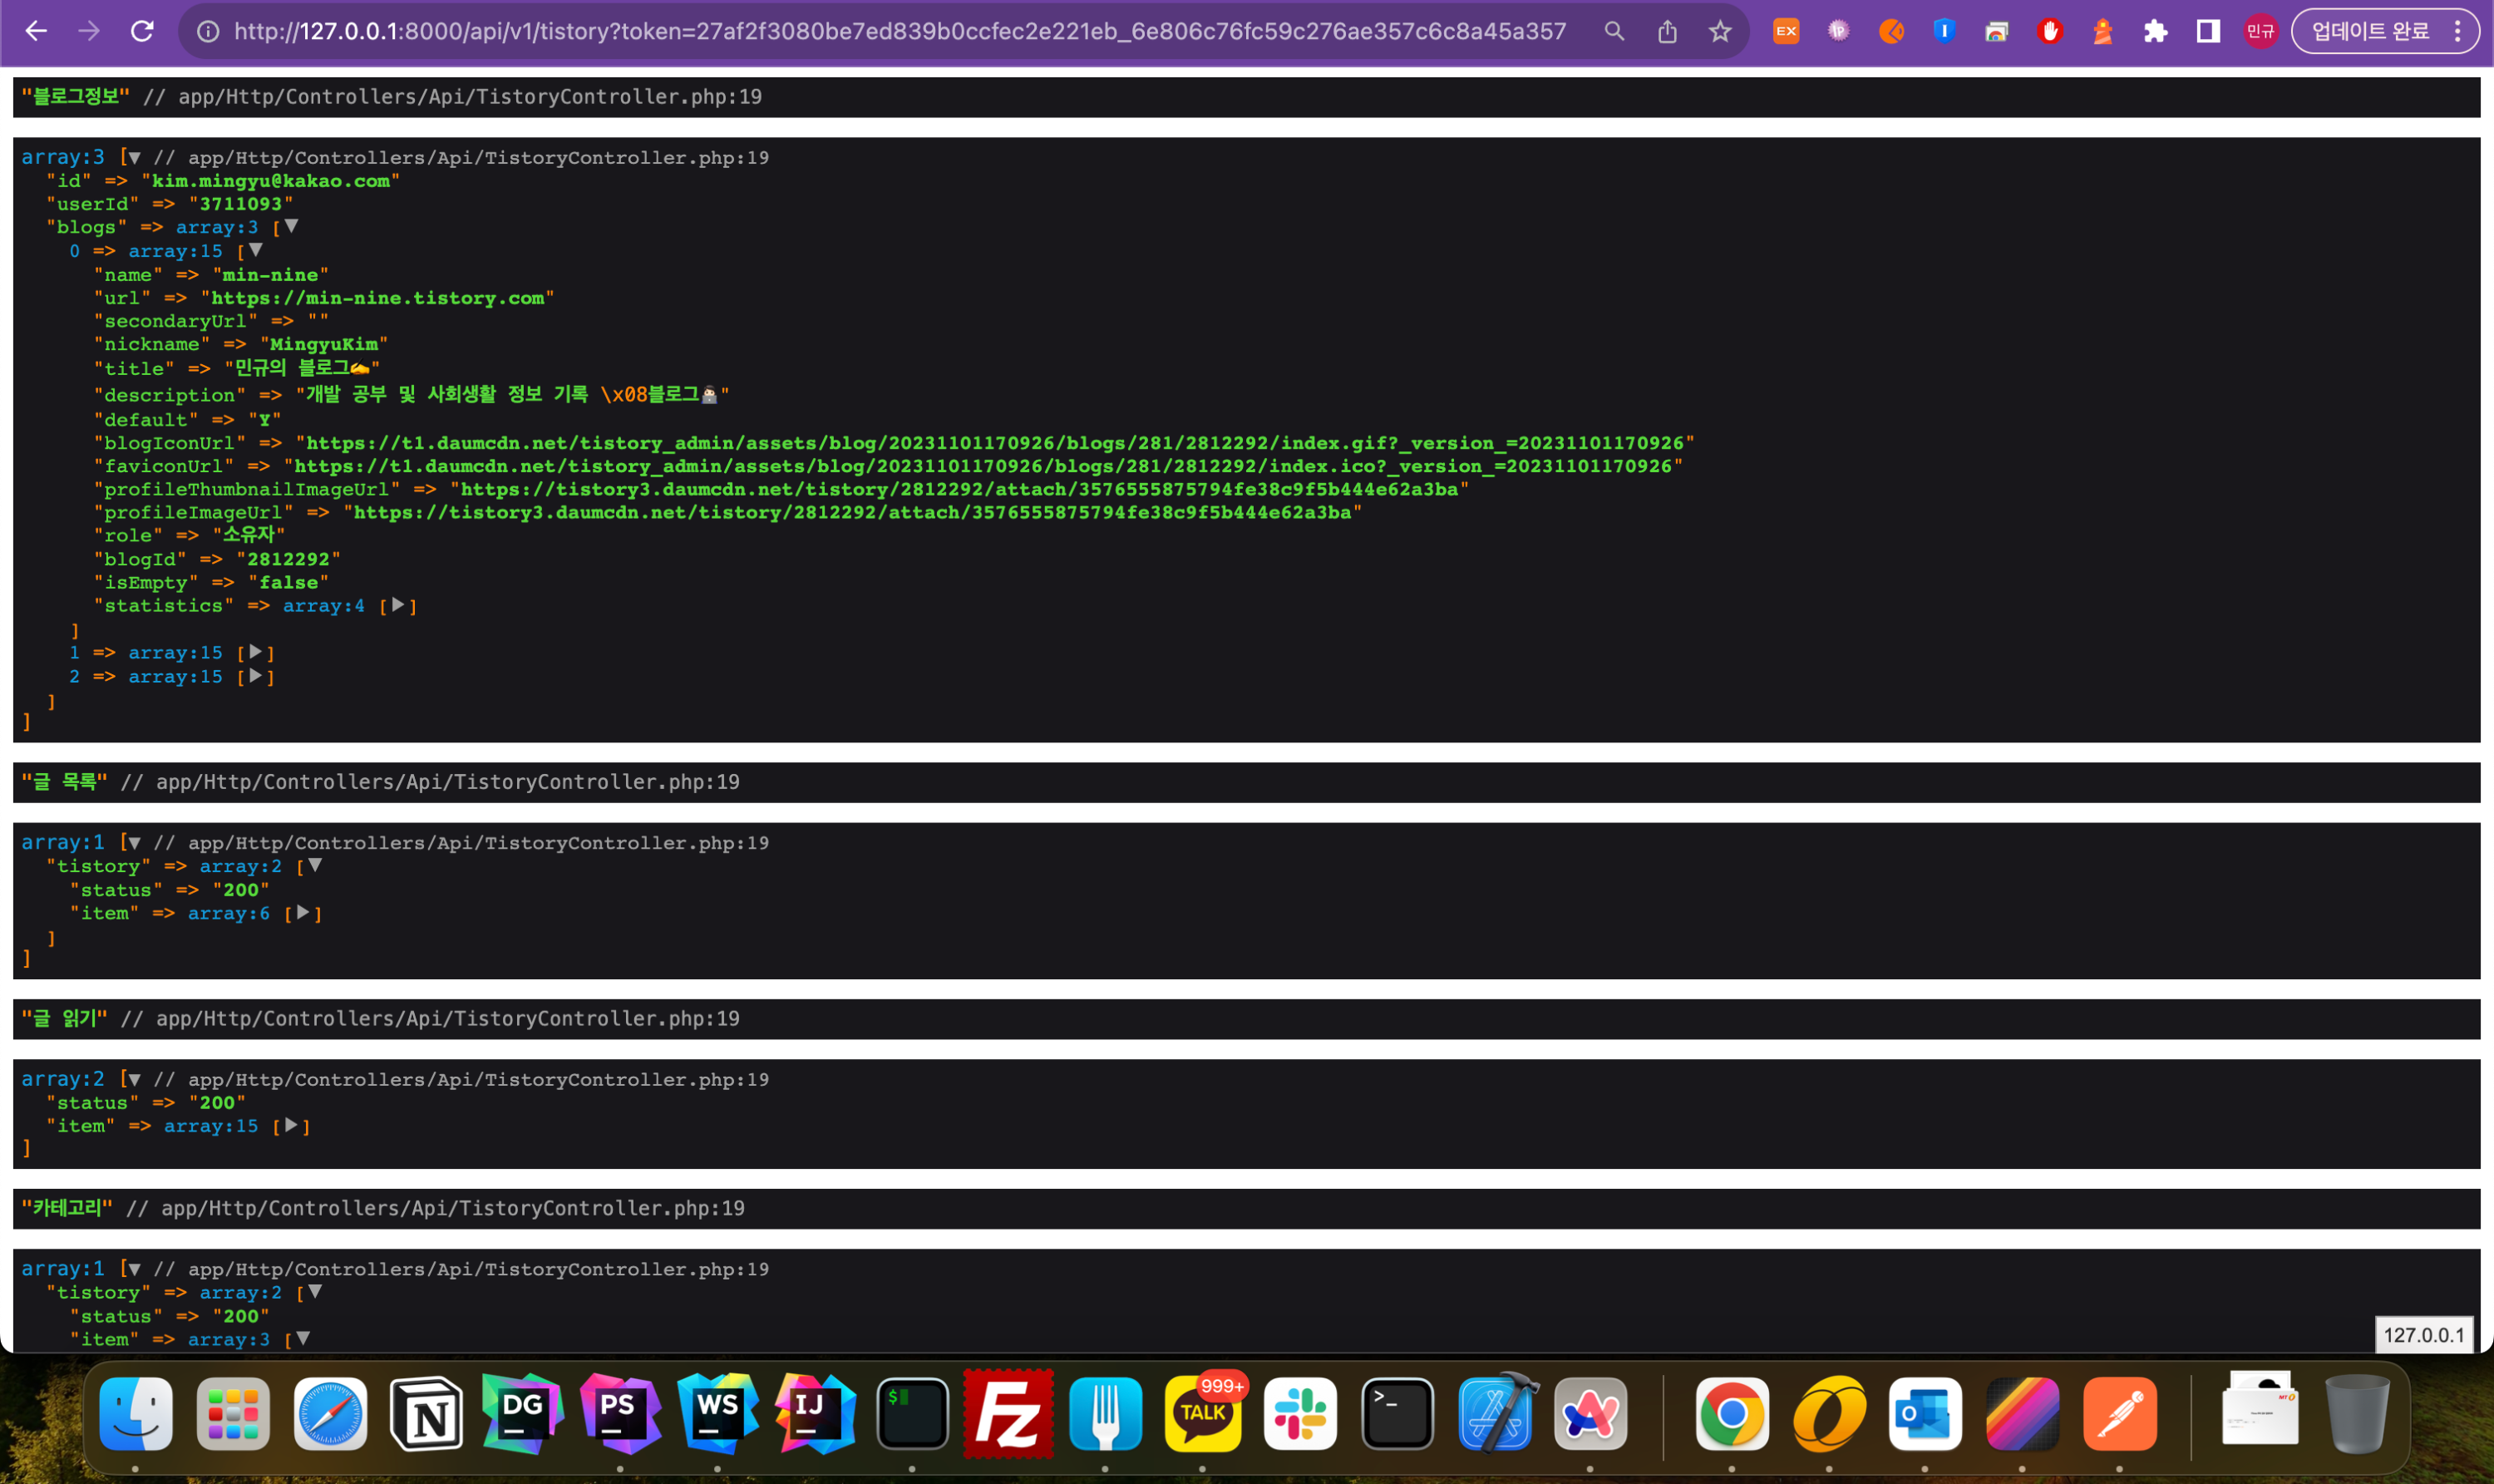
Task: Open Slack from the dock
Action: [1300, 1414]
